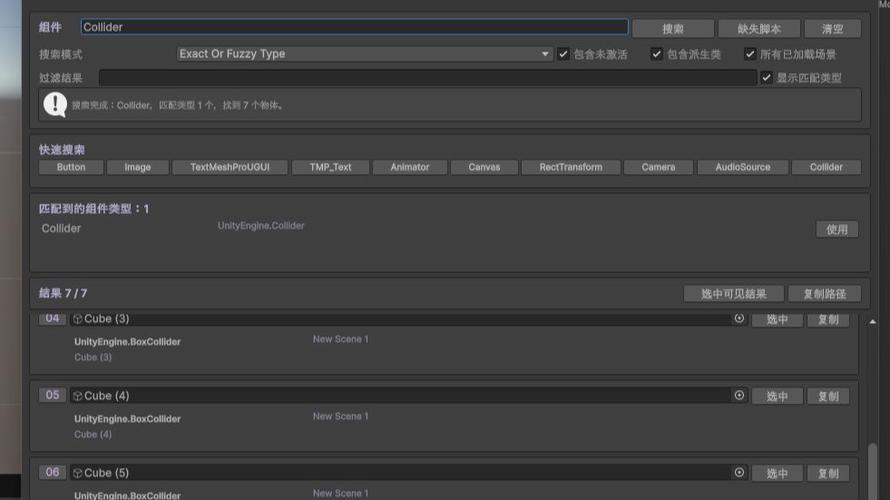The height and width of the screenshot is (500, 890).
Task: Click the row number 05 label
Action: click(52, 395)
